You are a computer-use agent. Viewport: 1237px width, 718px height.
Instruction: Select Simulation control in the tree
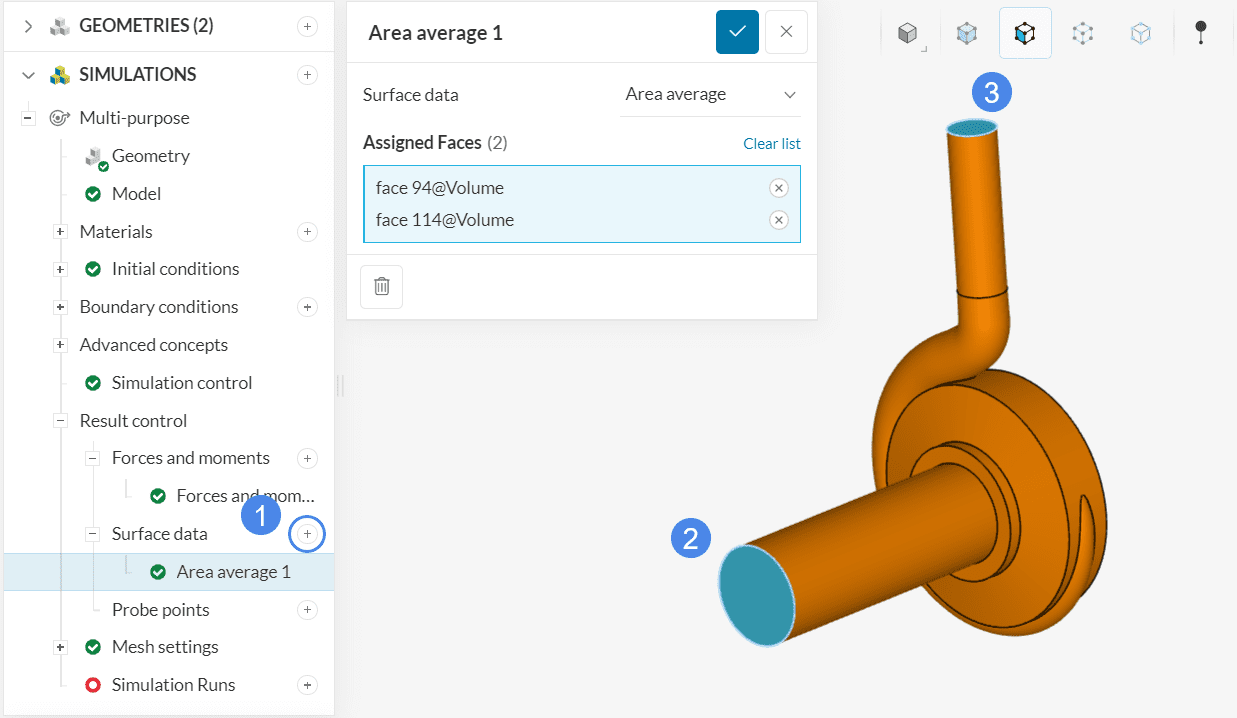coord(181,383)
